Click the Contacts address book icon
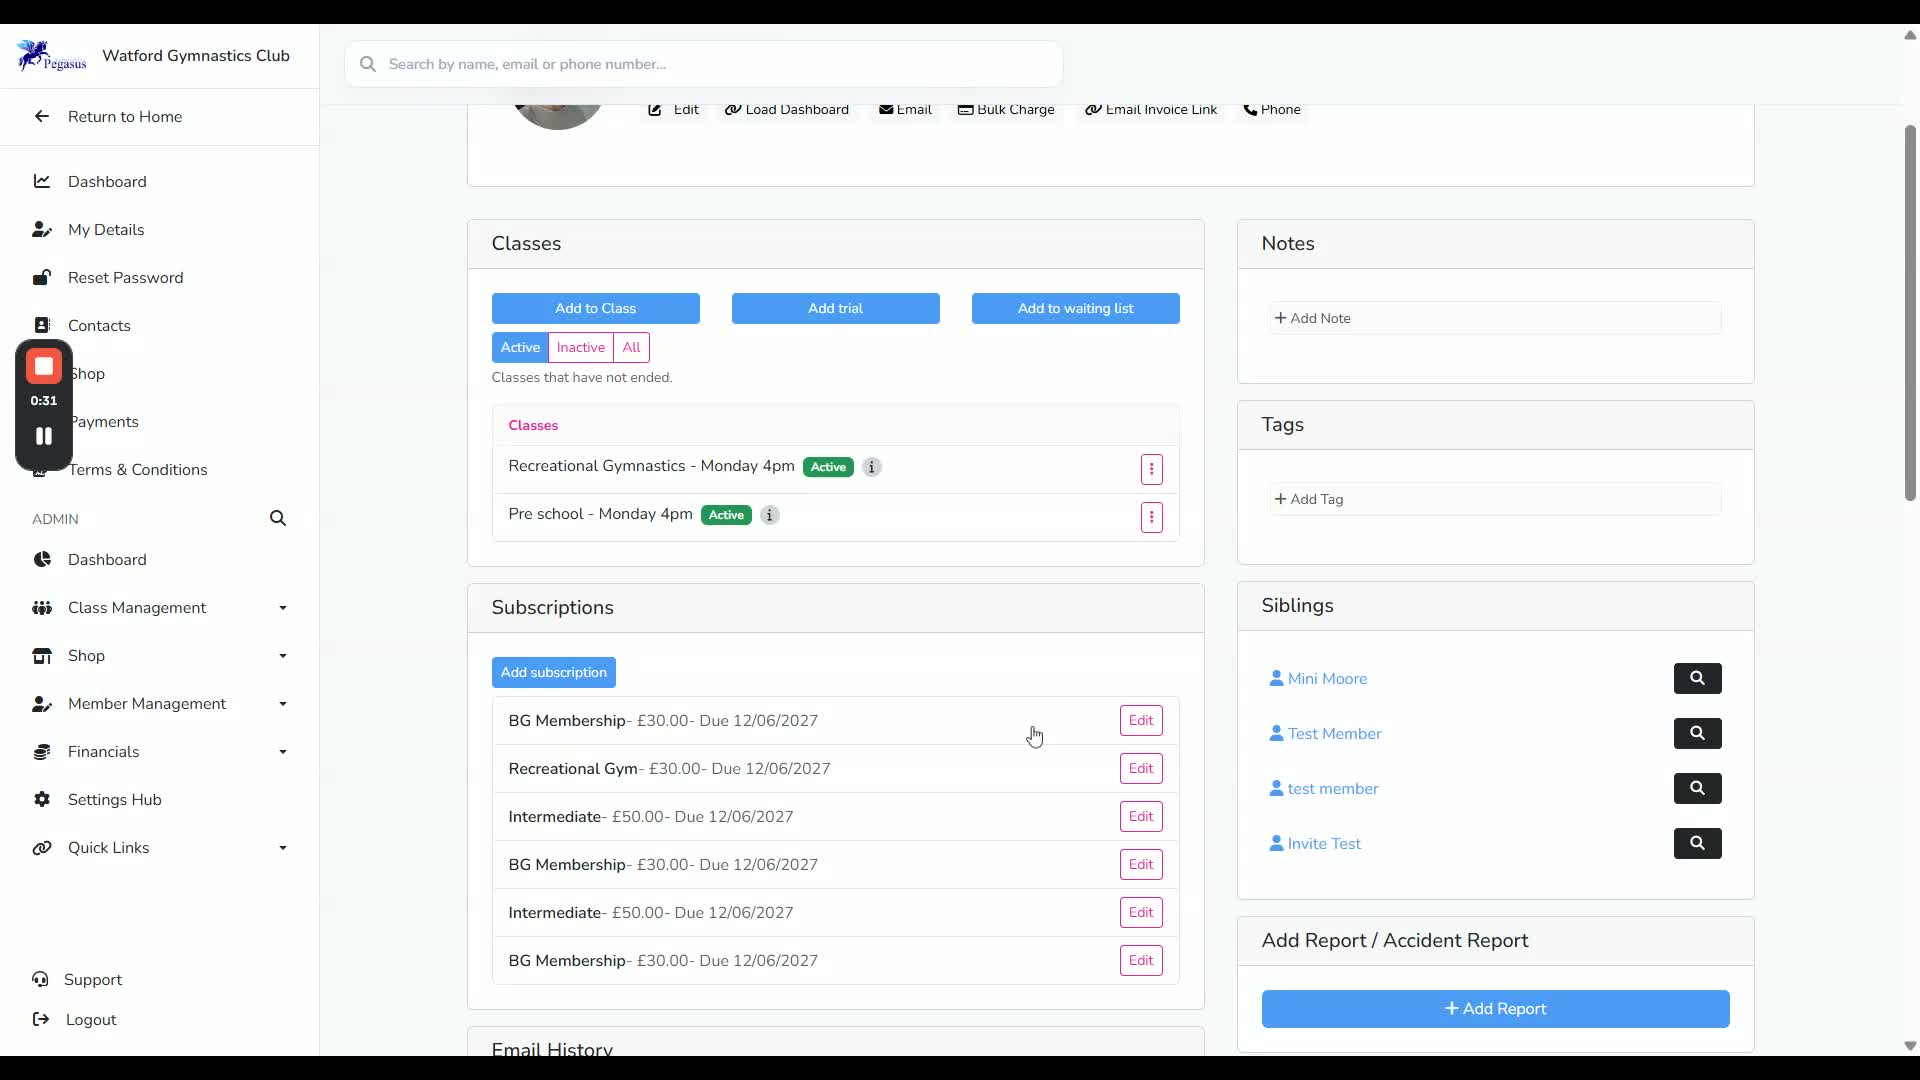 point(41,326)
